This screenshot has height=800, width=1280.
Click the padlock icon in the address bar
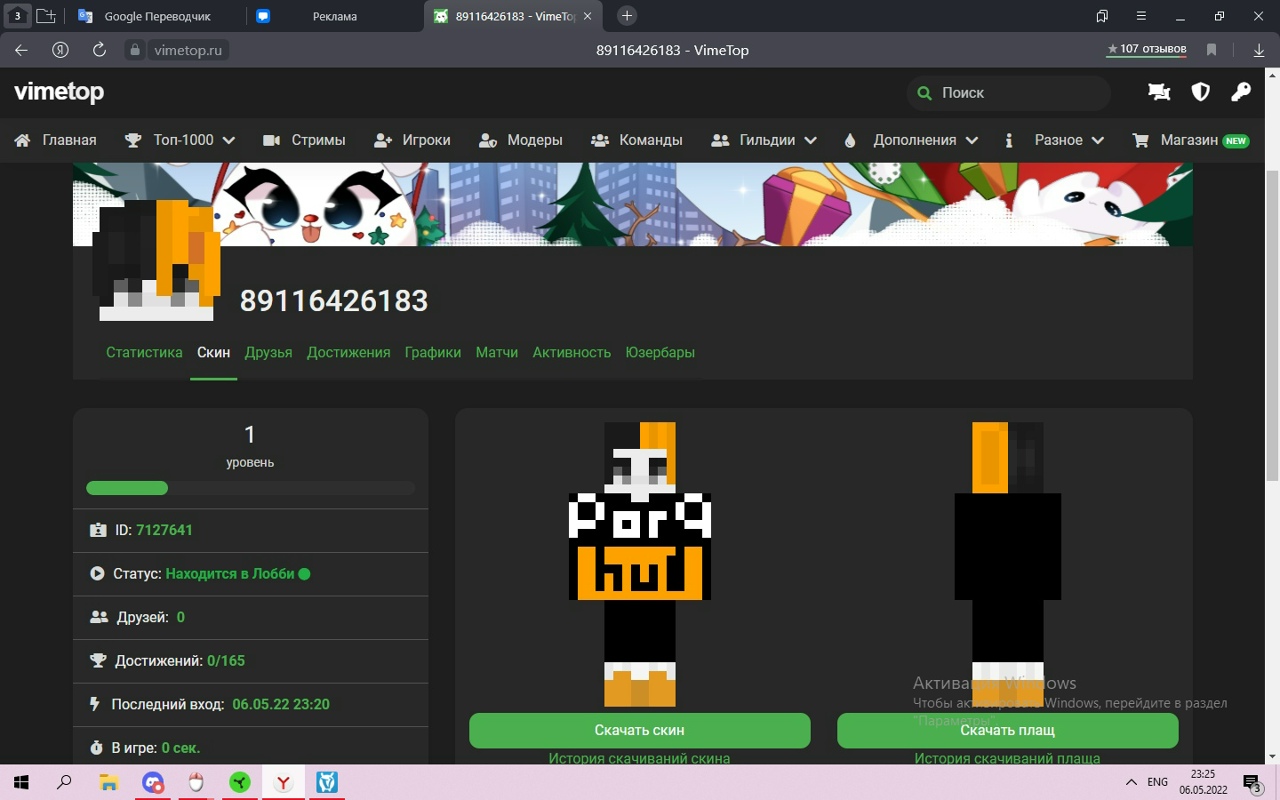(135, 49)
